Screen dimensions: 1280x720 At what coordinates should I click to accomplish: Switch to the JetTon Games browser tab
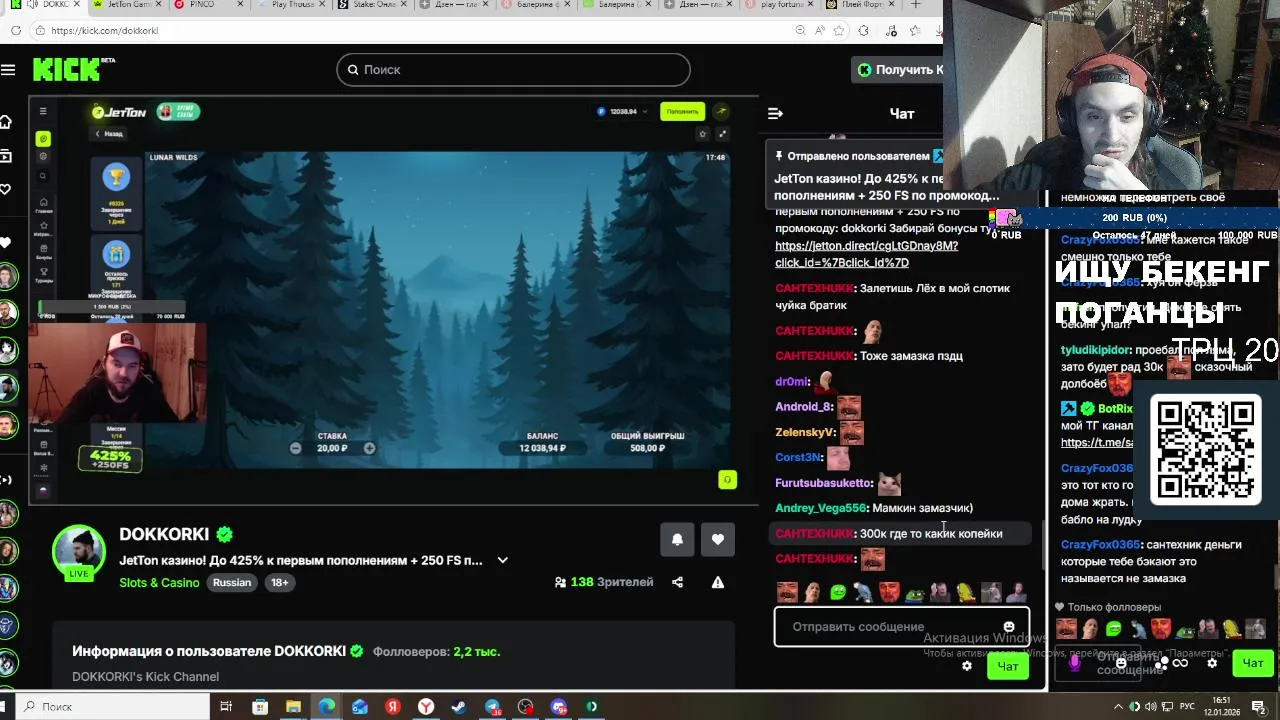coord(127,5)
